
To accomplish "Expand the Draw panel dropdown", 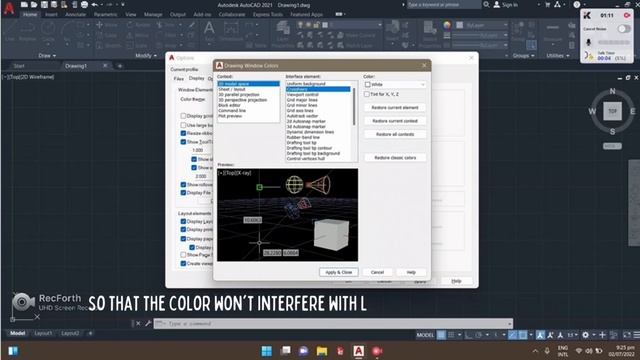I will coord(47,56).
